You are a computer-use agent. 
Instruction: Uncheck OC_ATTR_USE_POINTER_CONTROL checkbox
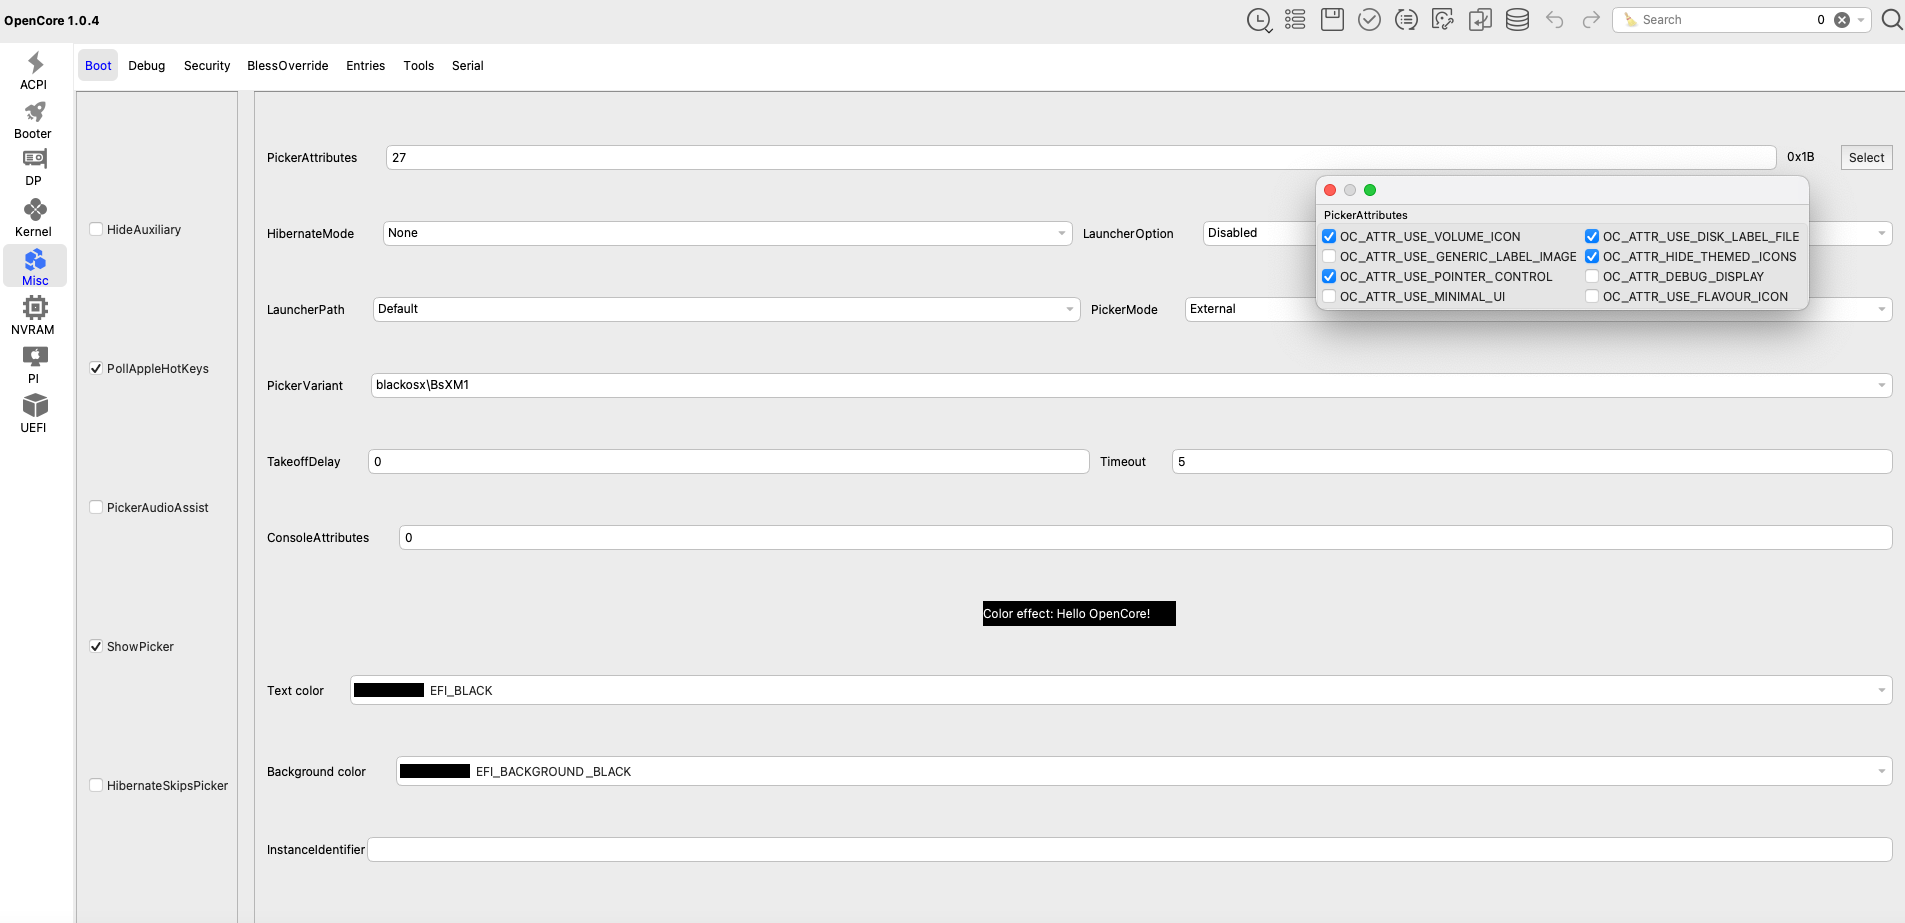1329,276
